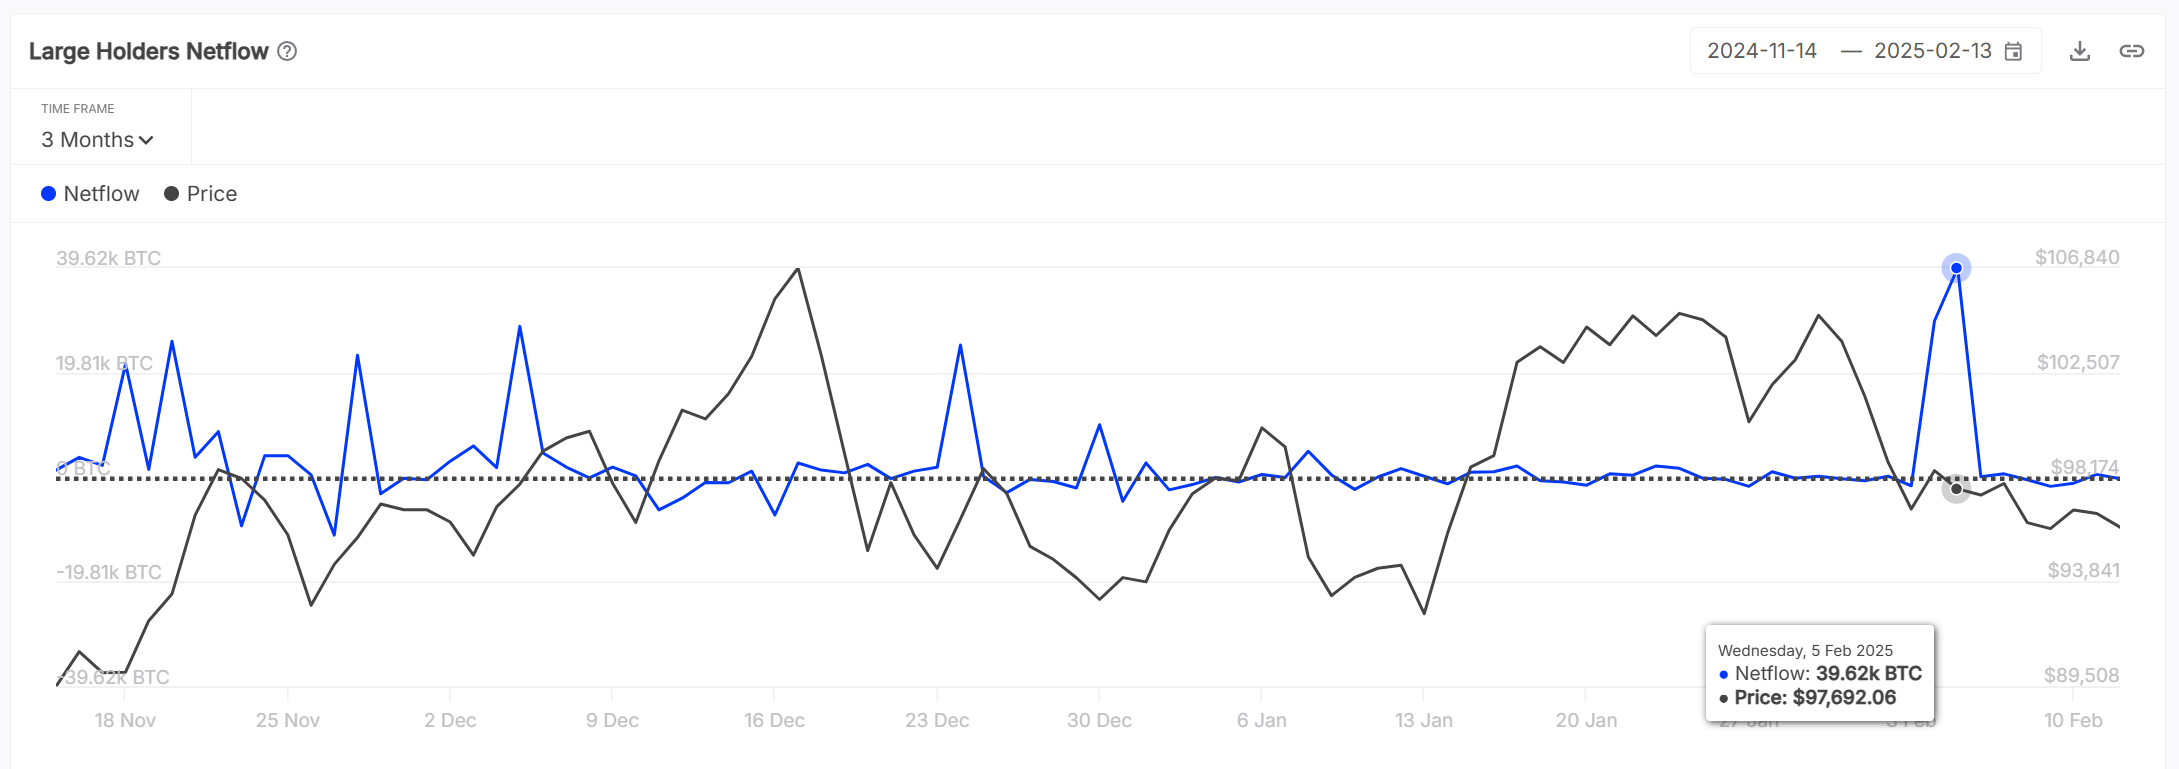Click the 5 Feb 2025 tooltip box

[x=1819, y=673]
